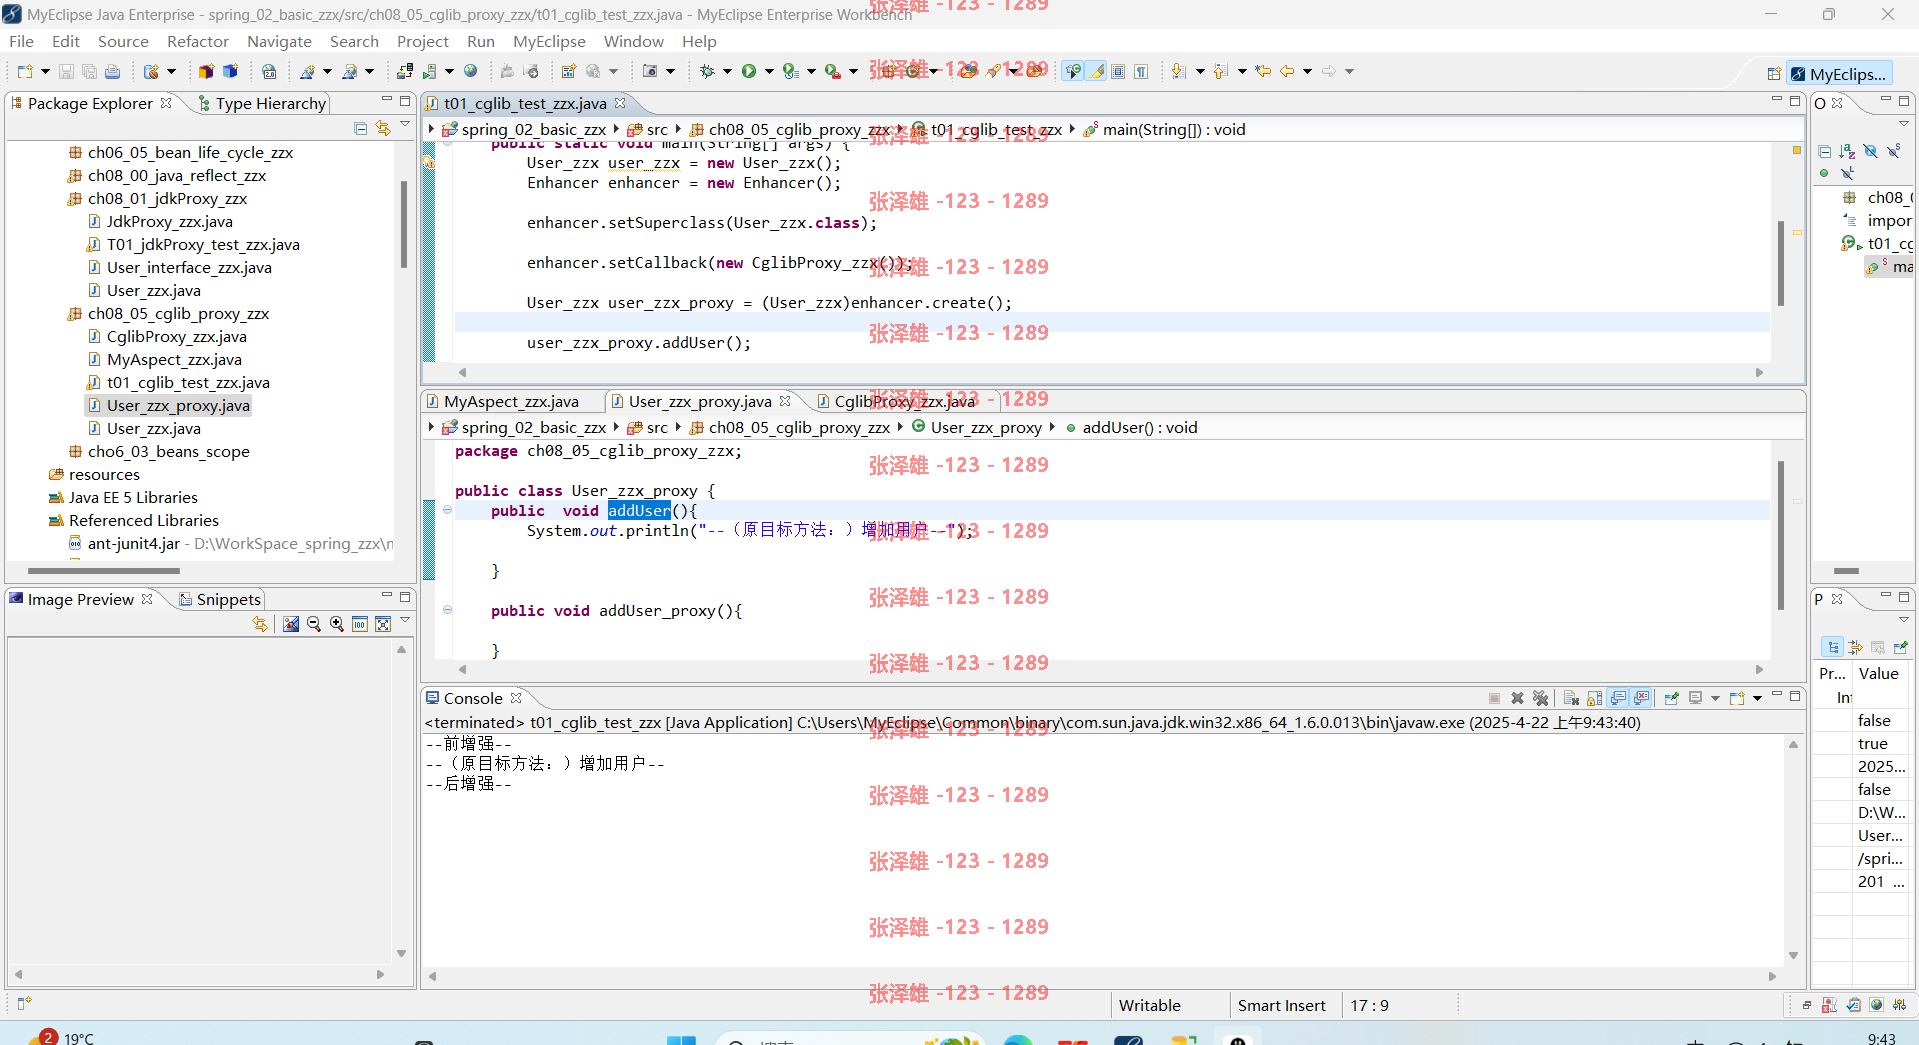1919x1045 pixels.
Task: Toggle Block Selection Mode button
Action: click(1119, 71)
